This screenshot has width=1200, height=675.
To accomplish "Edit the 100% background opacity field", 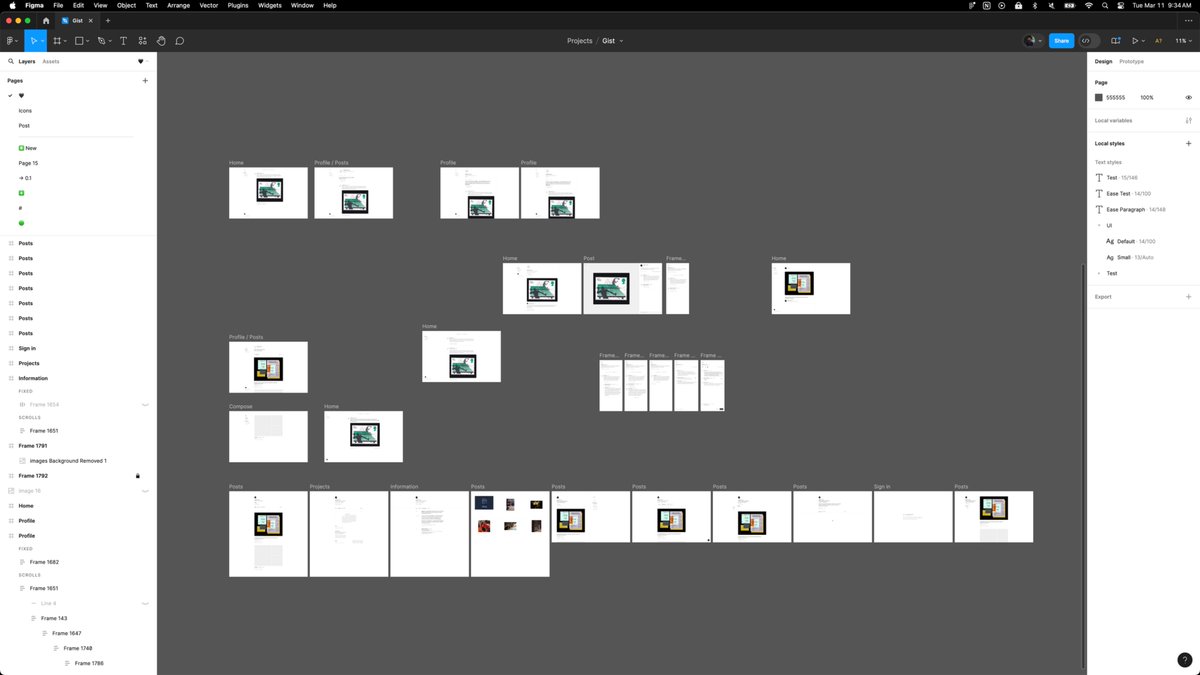I will (x=1147, y=97).
